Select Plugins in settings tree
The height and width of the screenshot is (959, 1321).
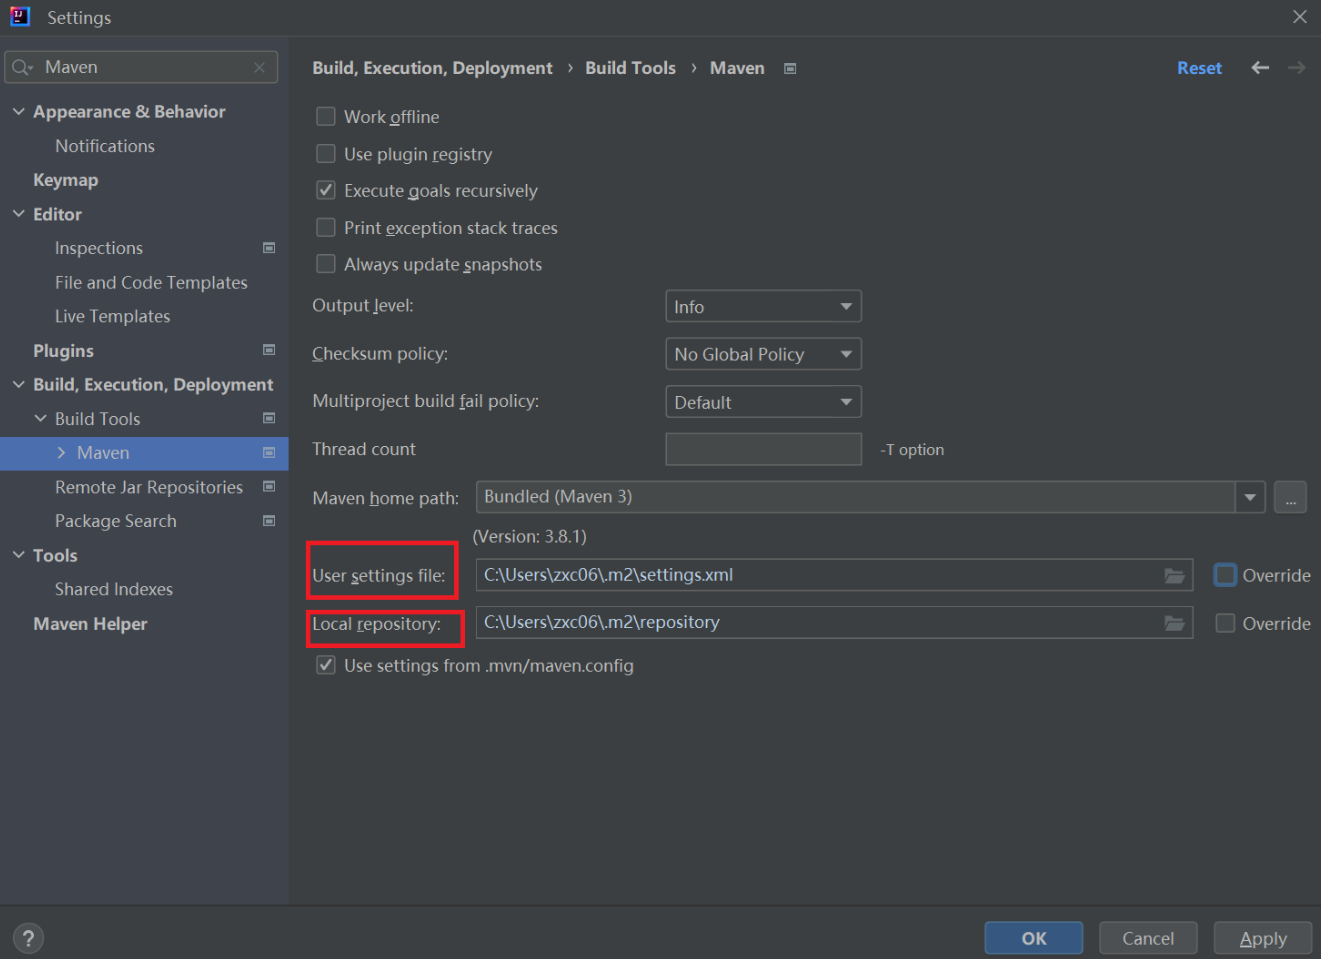[x=63, y=351]
